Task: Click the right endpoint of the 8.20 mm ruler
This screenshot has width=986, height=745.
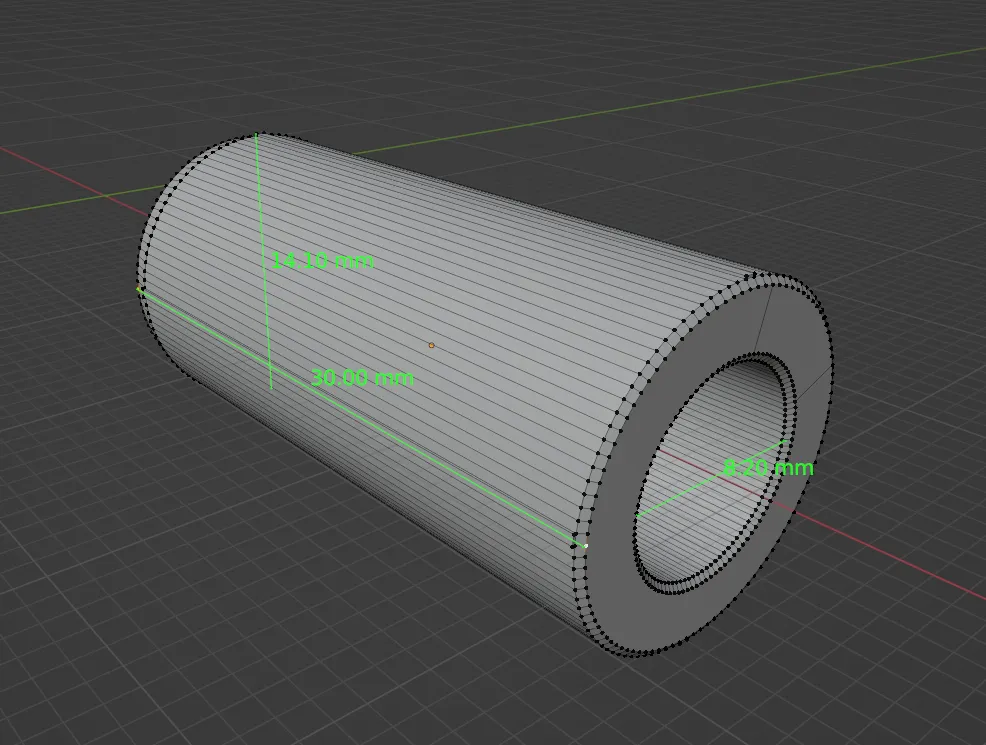Action: pos(786,440)
